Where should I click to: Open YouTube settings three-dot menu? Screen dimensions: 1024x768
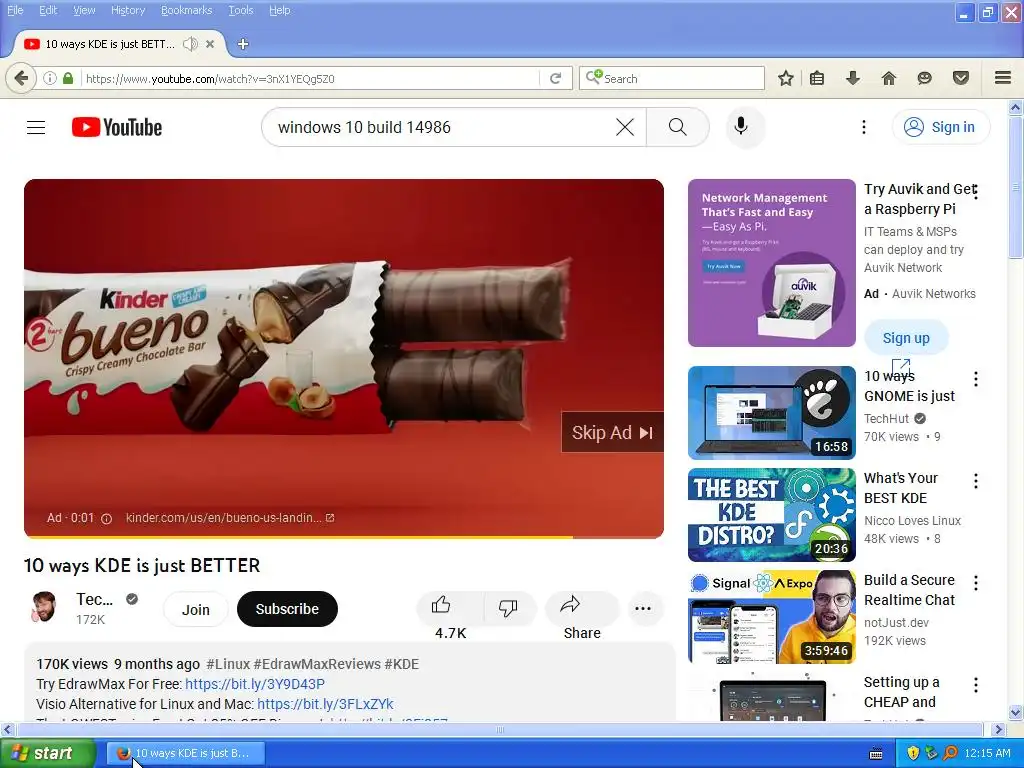click(863, 127)
